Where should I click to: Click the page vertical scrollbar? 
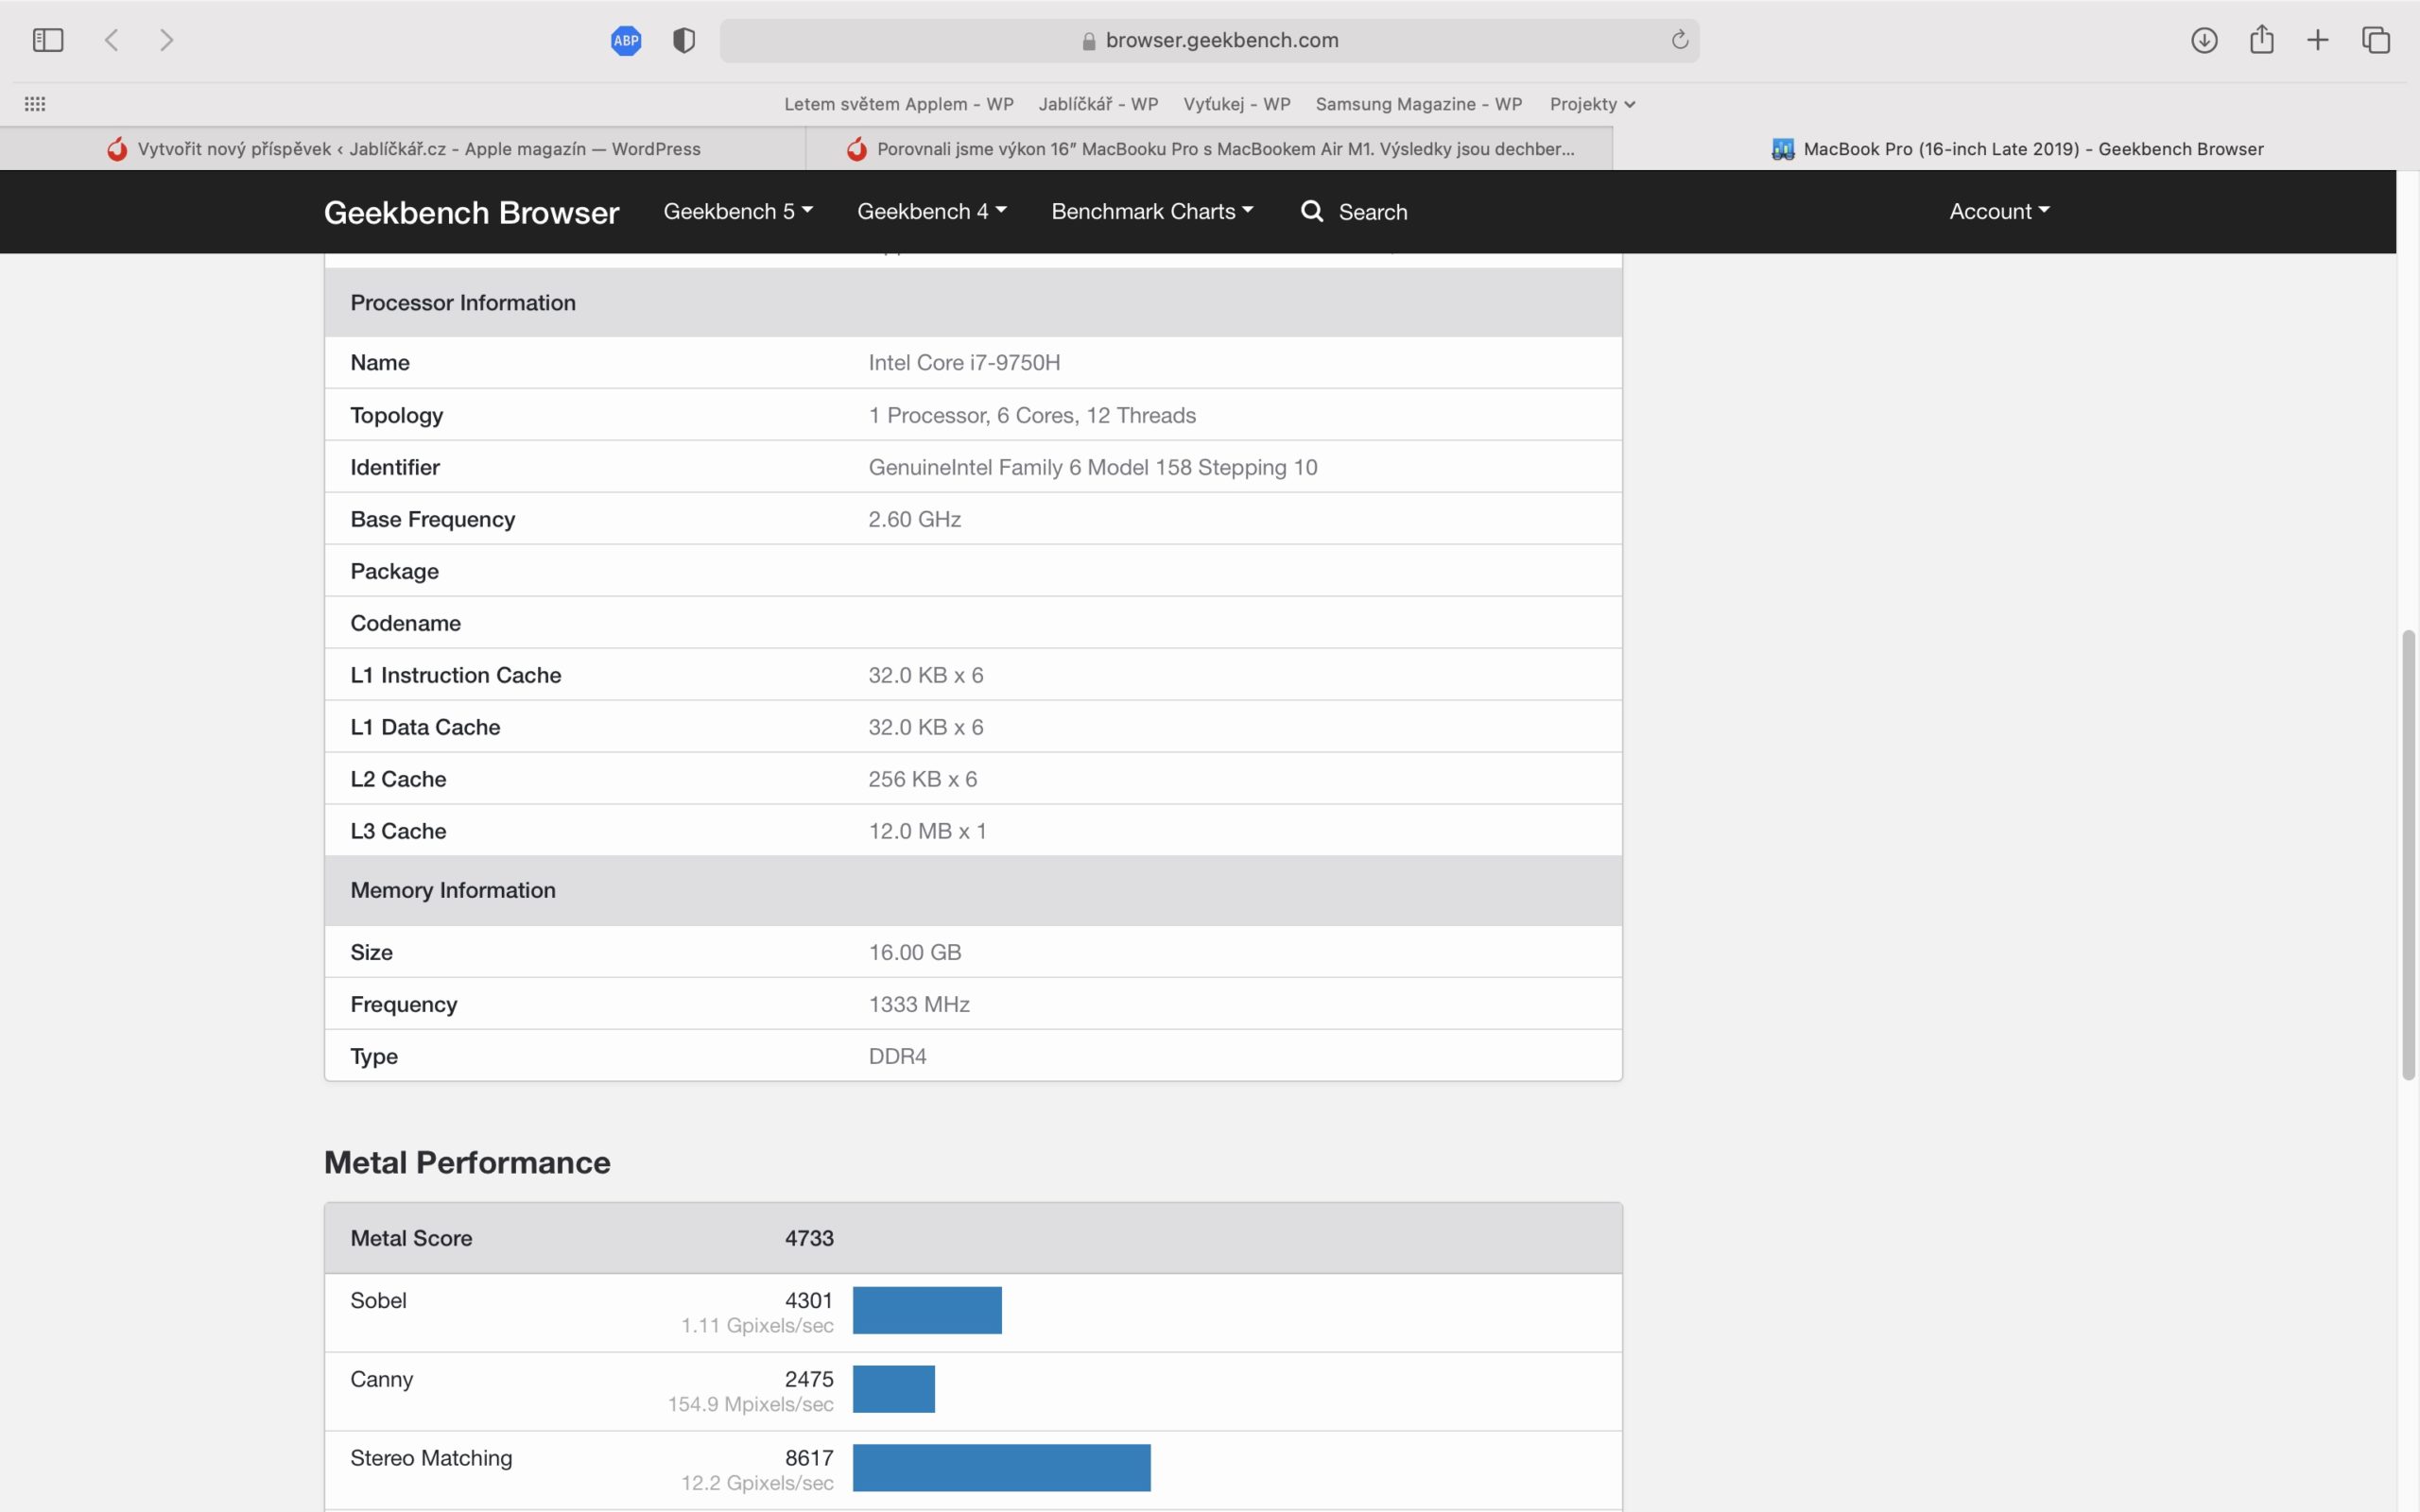2408,855
